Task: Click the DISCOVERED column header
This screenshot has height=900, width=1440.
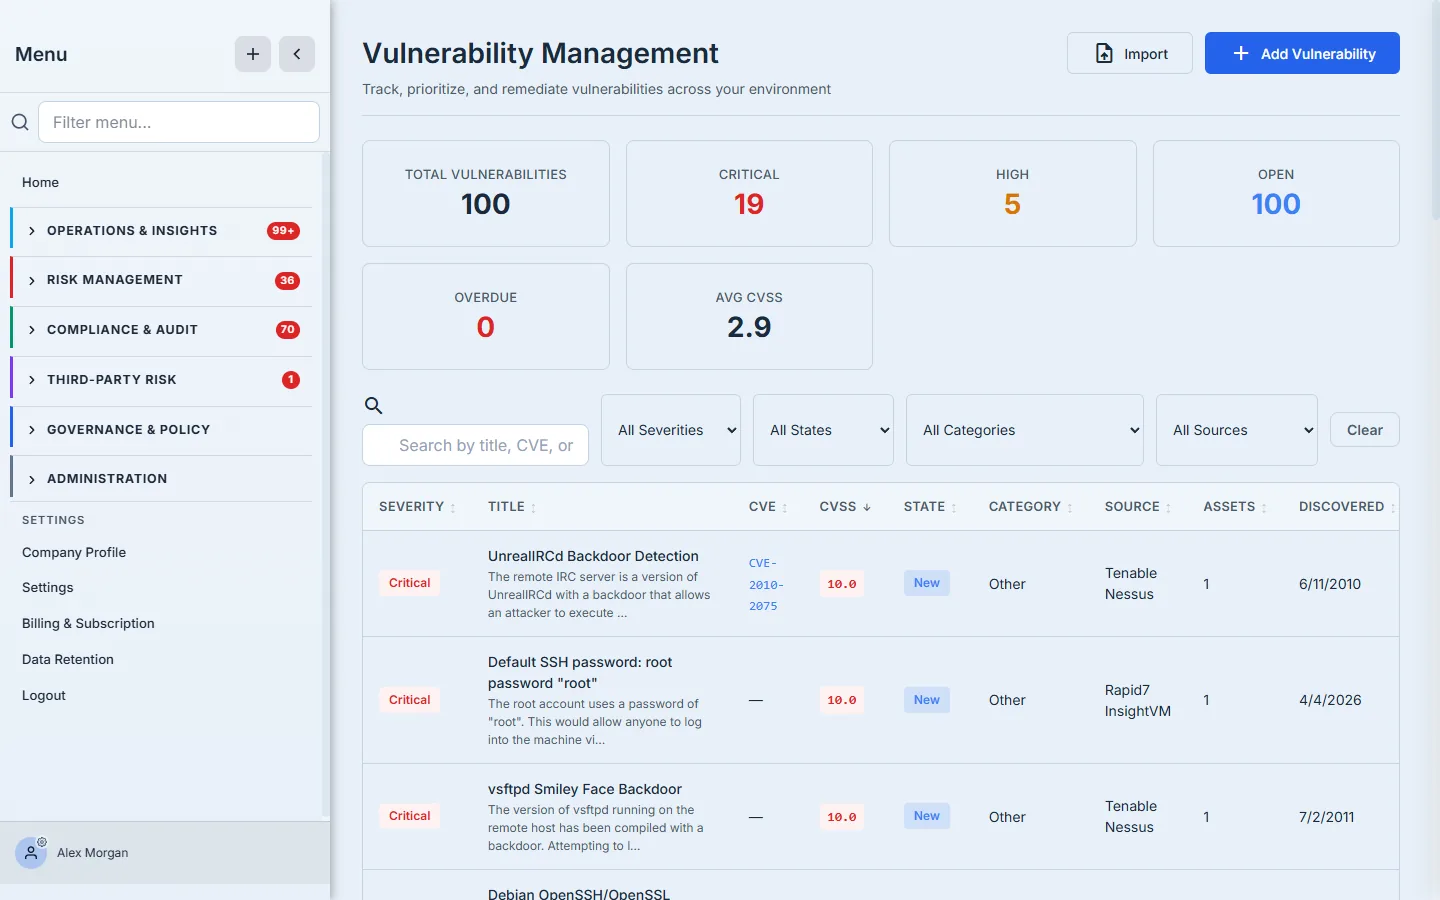Action: coord(1342,507)
